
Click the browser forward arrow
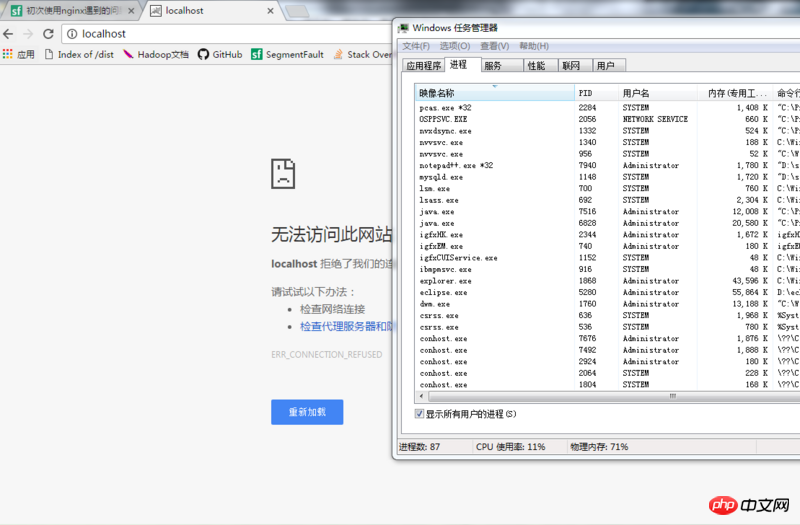click(x=28, y=34)
